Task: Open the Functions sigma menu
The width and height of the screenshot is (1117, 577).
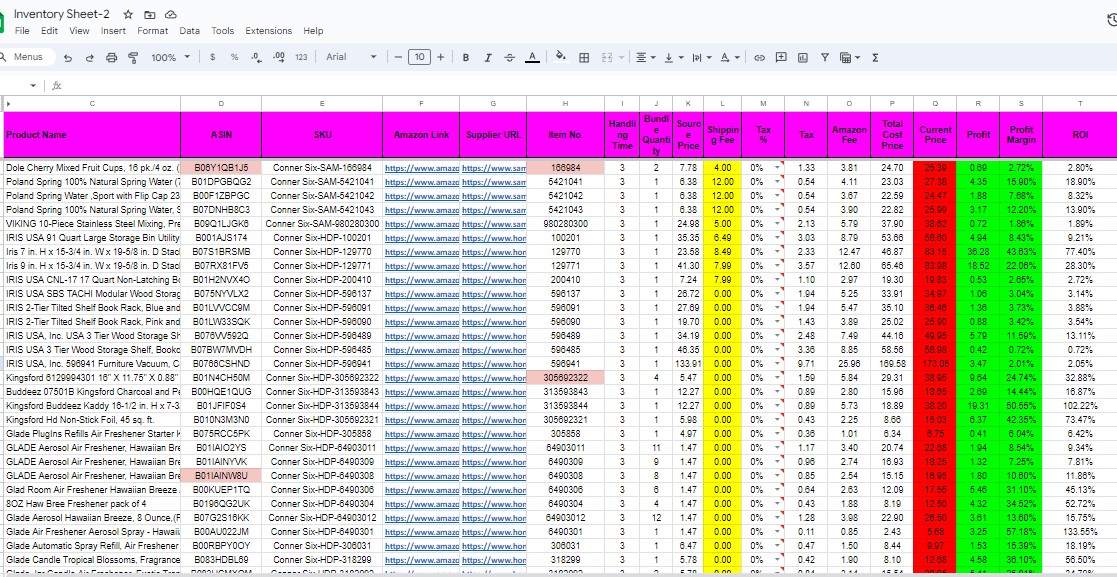Action: 876,58
